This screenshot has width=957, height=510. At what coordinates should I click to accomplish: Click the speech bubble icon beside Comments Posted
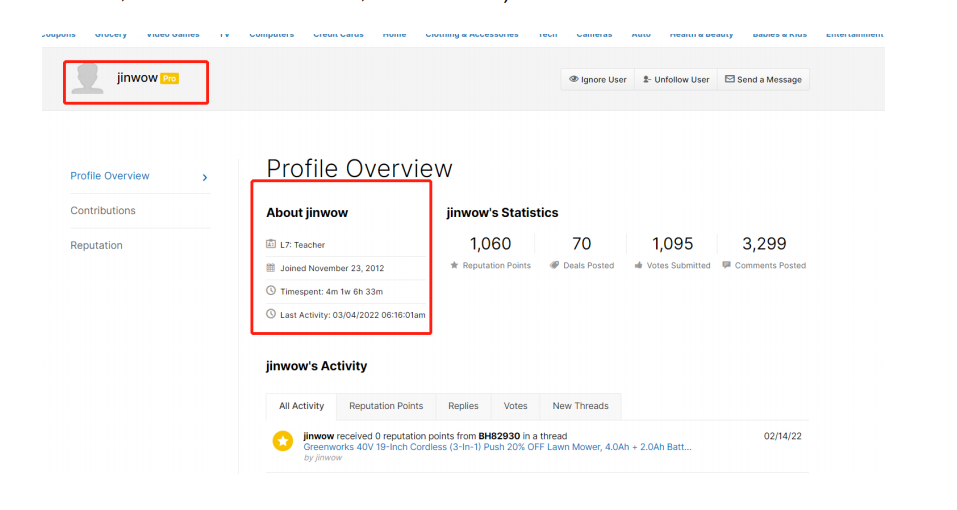pos(726,265)
